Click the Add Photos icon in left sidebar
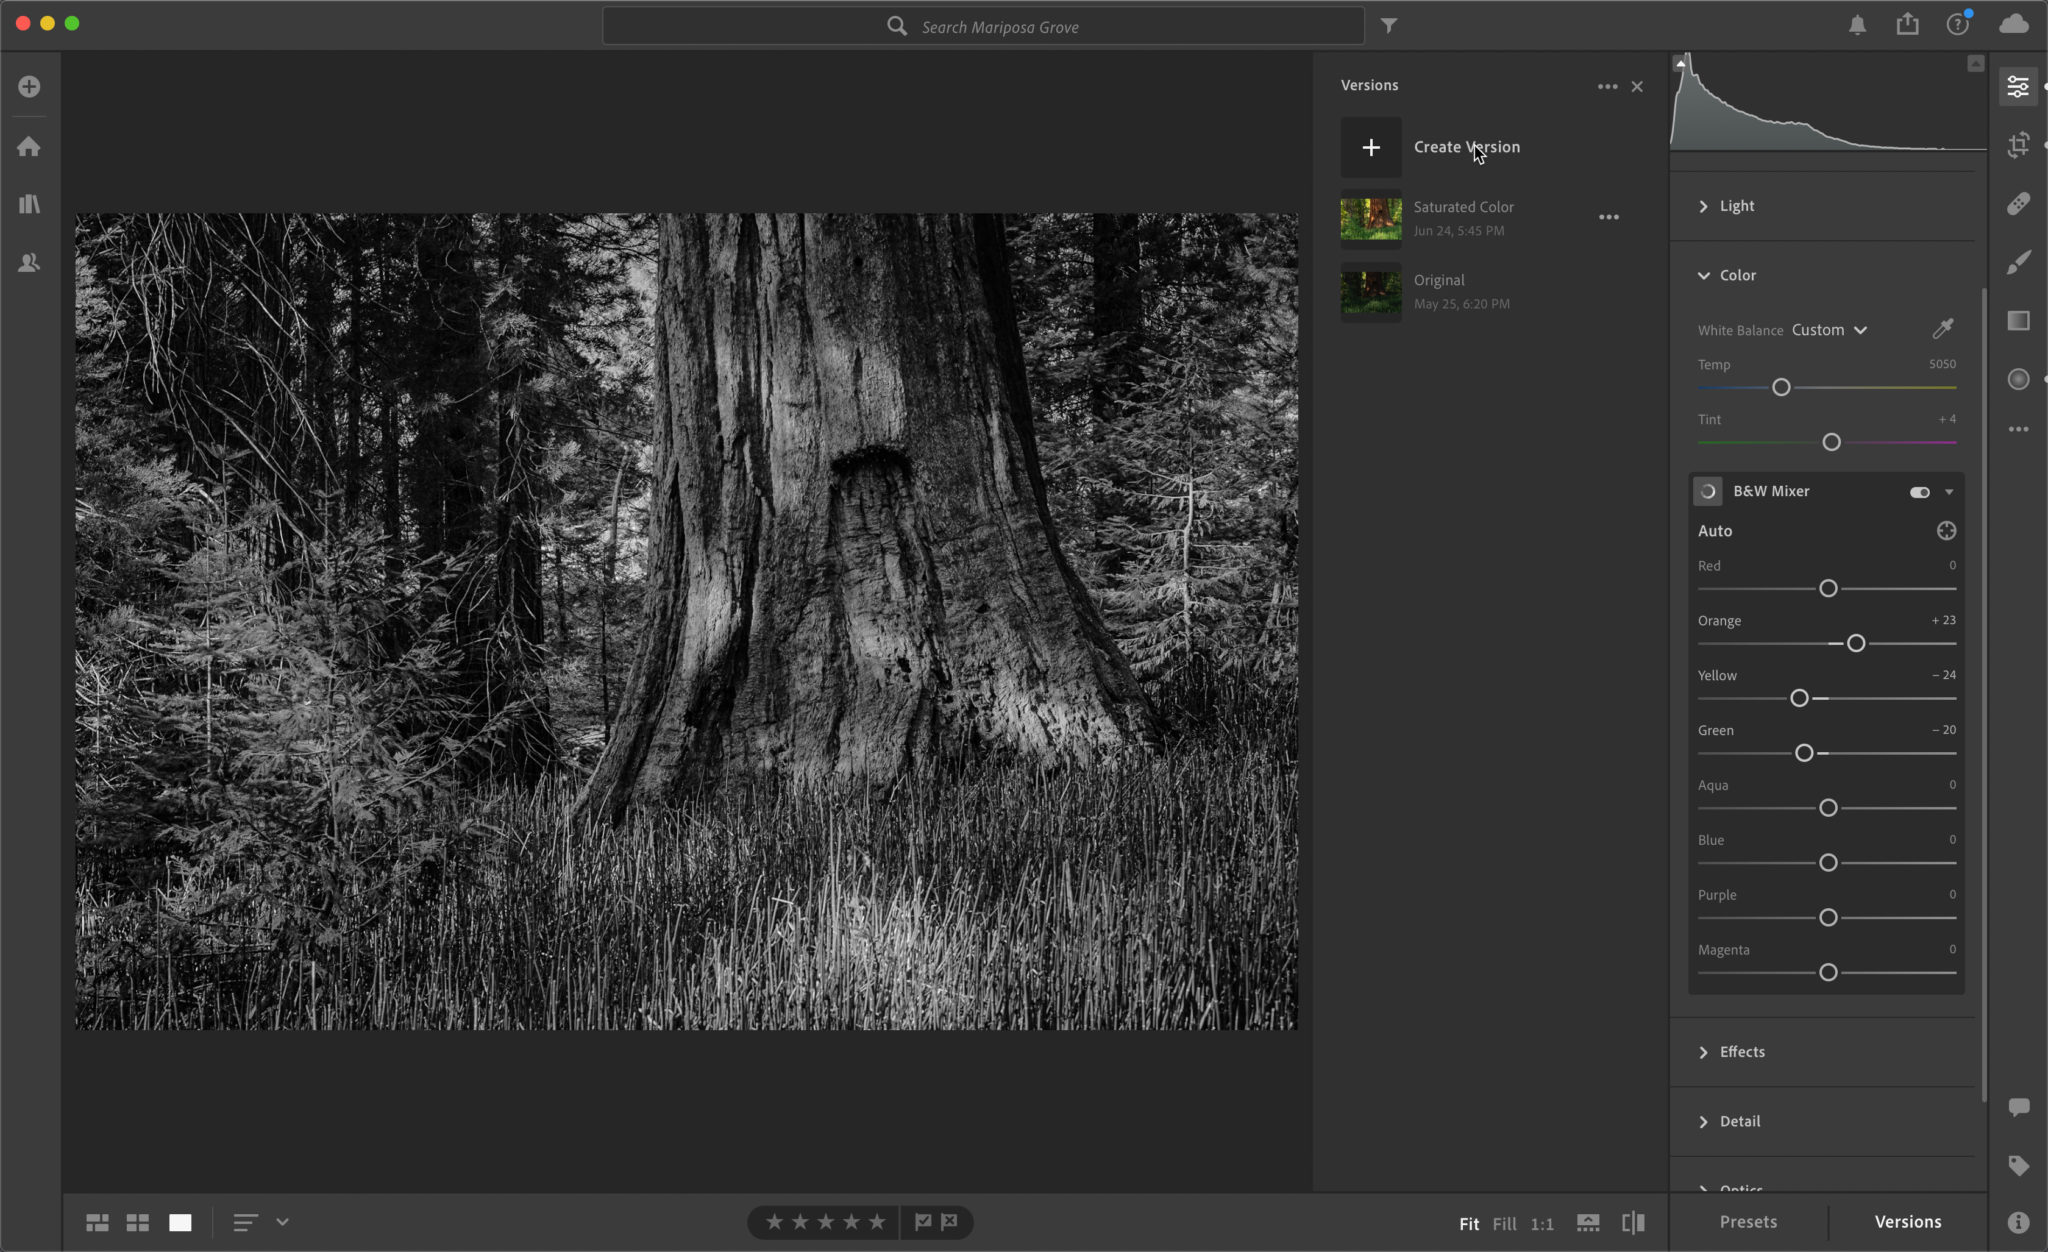The image size is (2048, 1252). (x=29, y=86)
